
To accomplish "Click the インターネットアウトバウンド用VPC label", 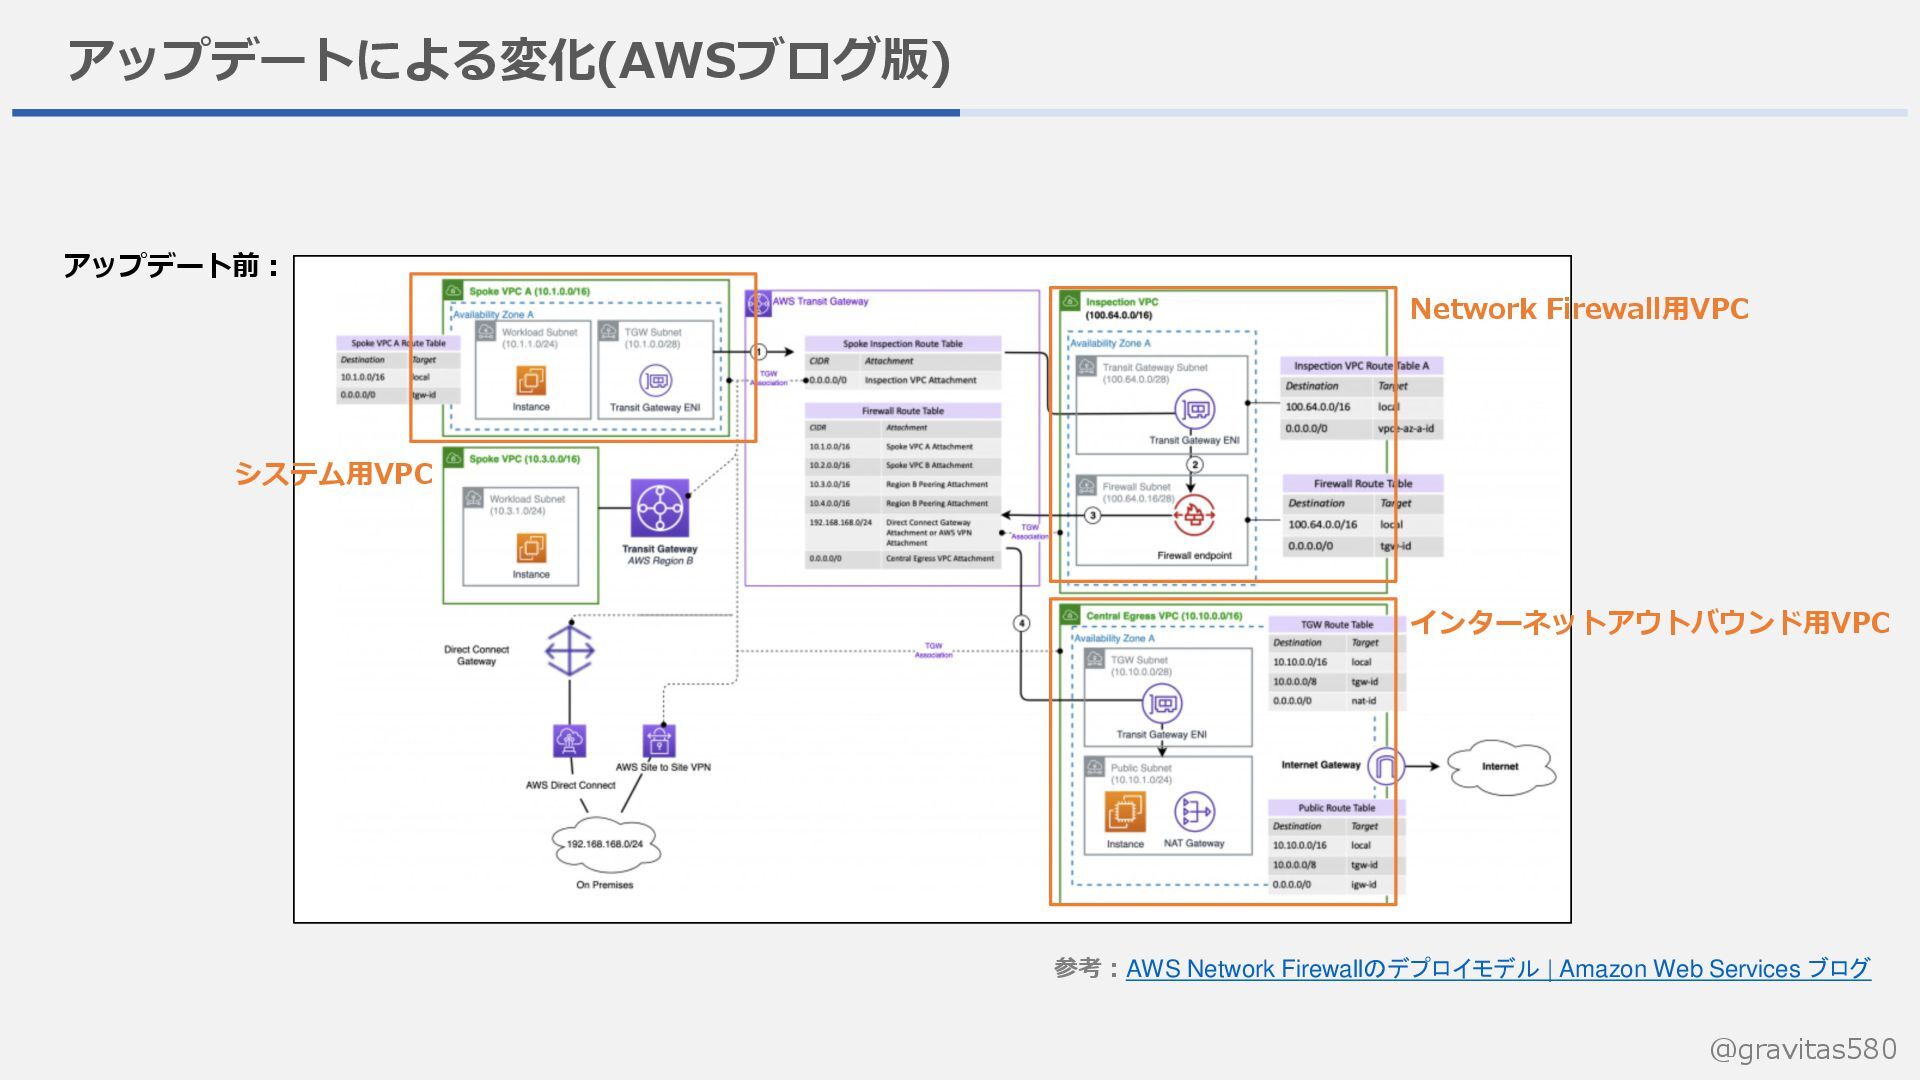I will point(1650,623).
